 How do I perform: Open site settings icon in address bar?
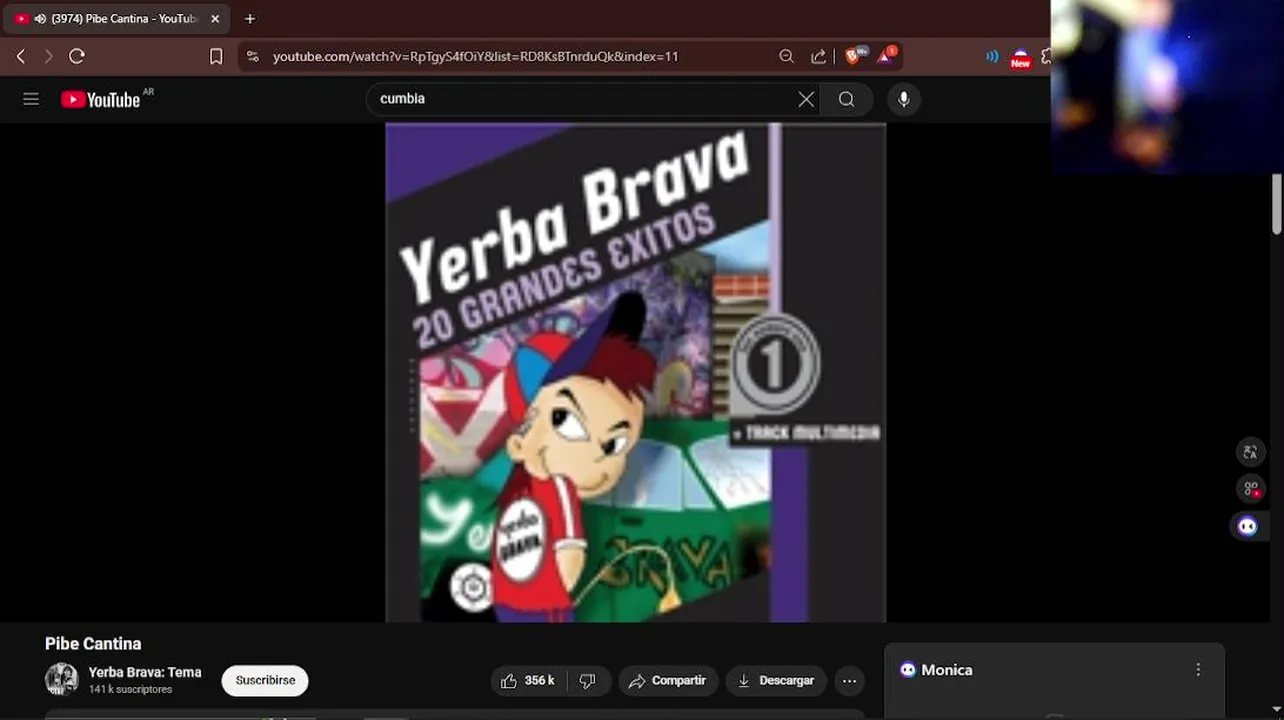[x=252, y=57]
